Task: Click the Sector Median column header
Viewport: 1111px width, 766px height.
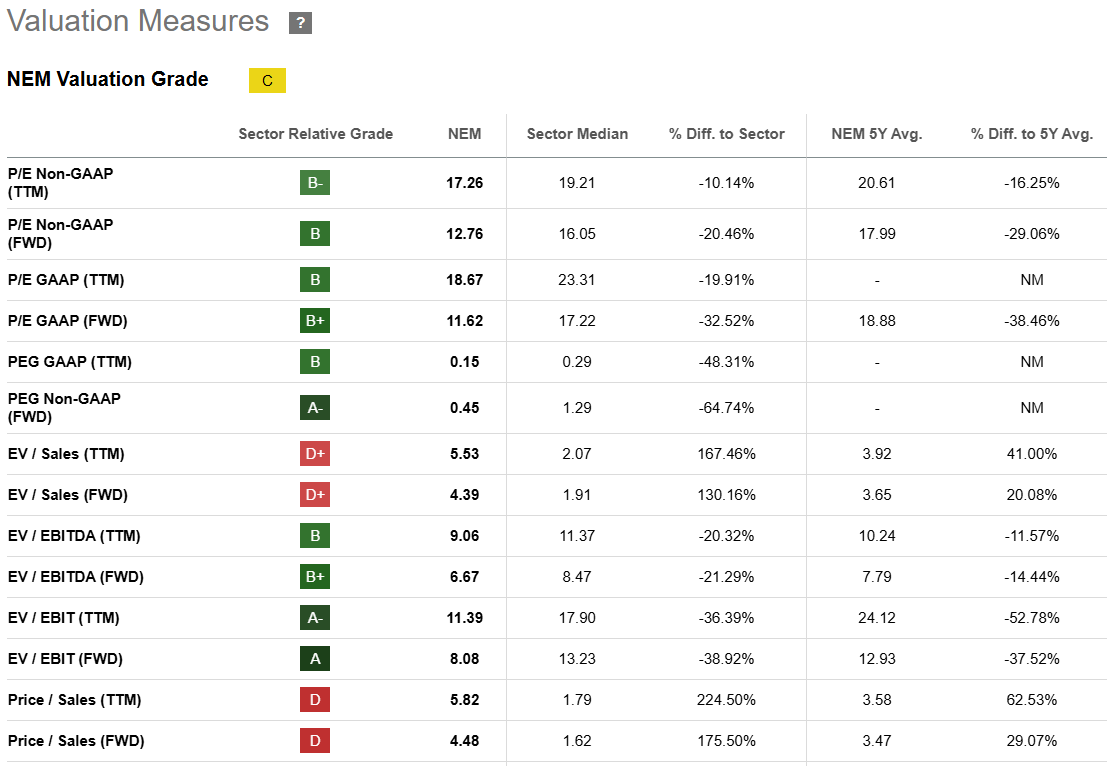Action: point(577,134)
